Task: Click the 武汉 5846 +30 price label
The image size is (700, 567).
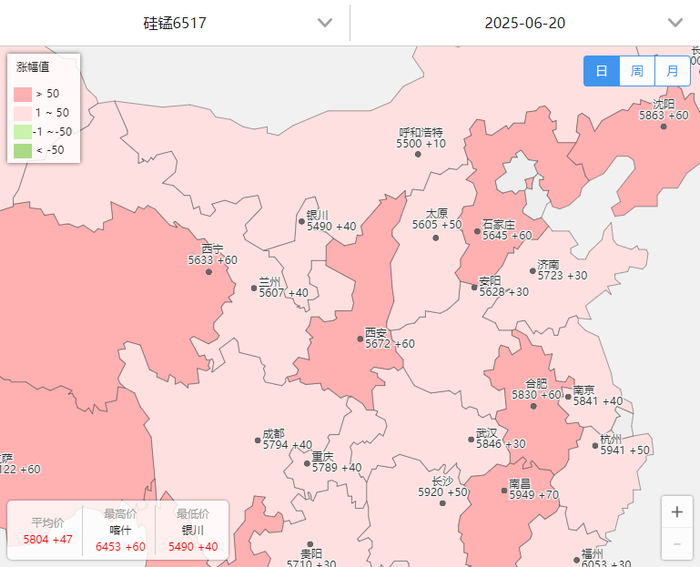Action: click(500, 438)
